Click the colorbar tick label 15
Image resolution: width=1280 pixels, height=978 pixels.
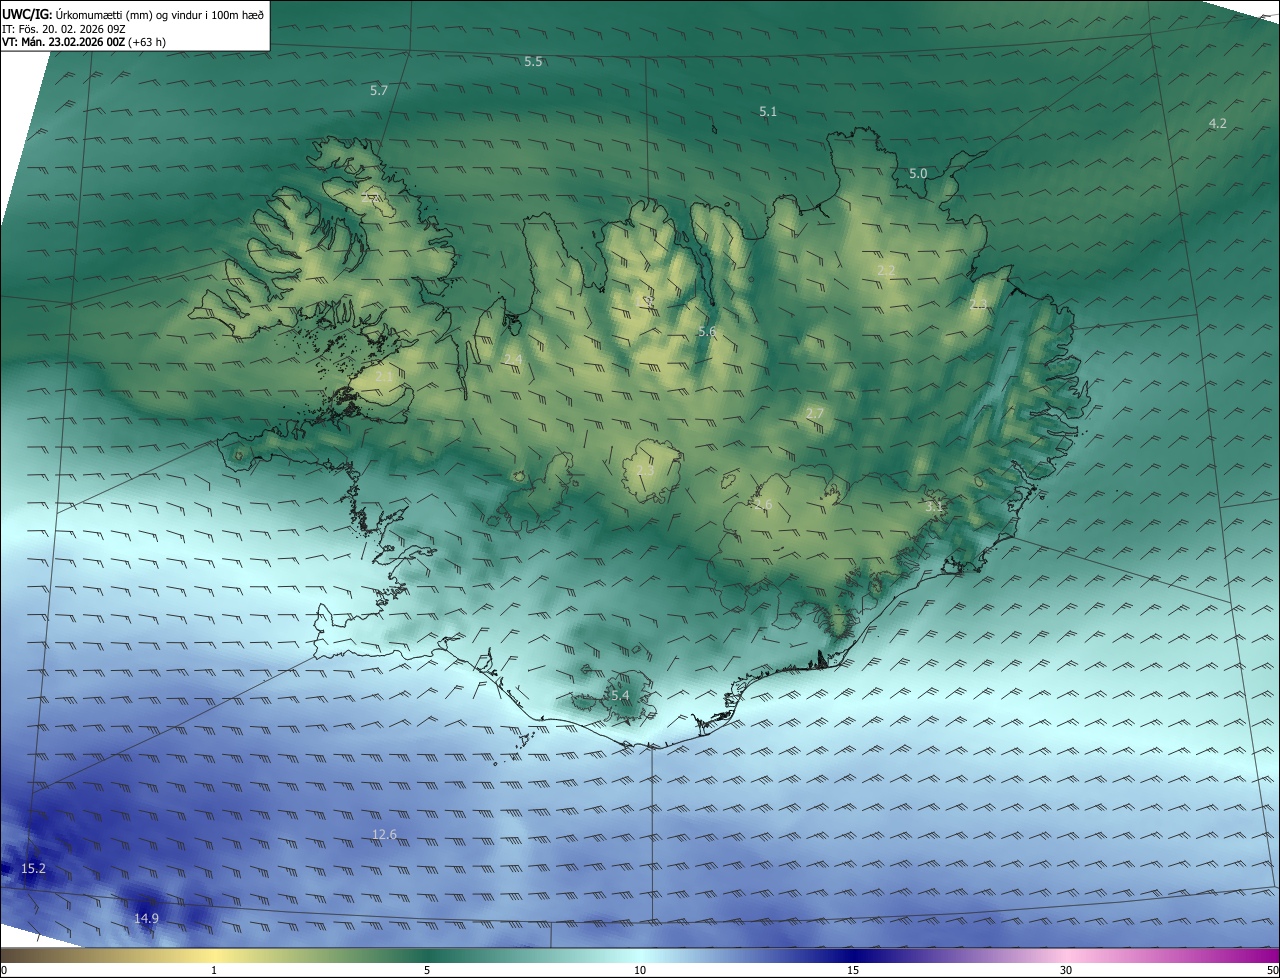point(853,970)
